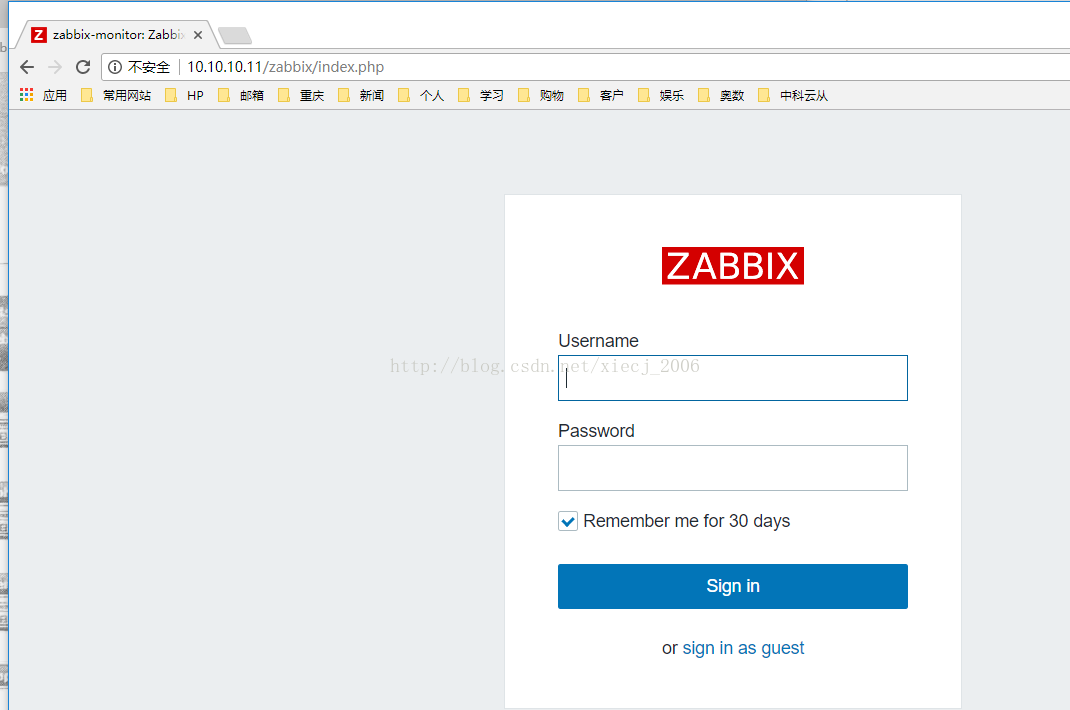Viewport: 1070px width, 710px height.
Task: Follow the sign in as guest link
Action: pos(743,648)
